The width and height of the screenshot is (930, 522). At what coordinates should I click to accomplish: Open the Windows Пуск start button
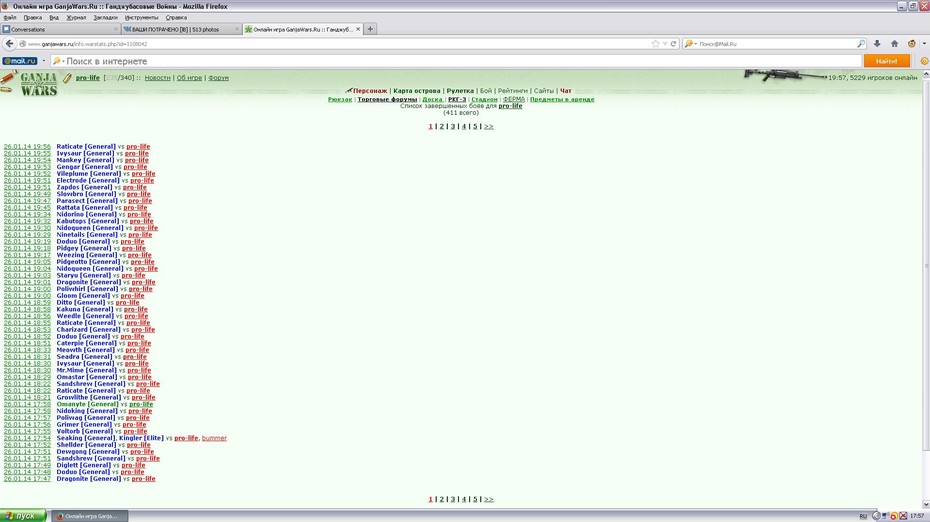23,516
